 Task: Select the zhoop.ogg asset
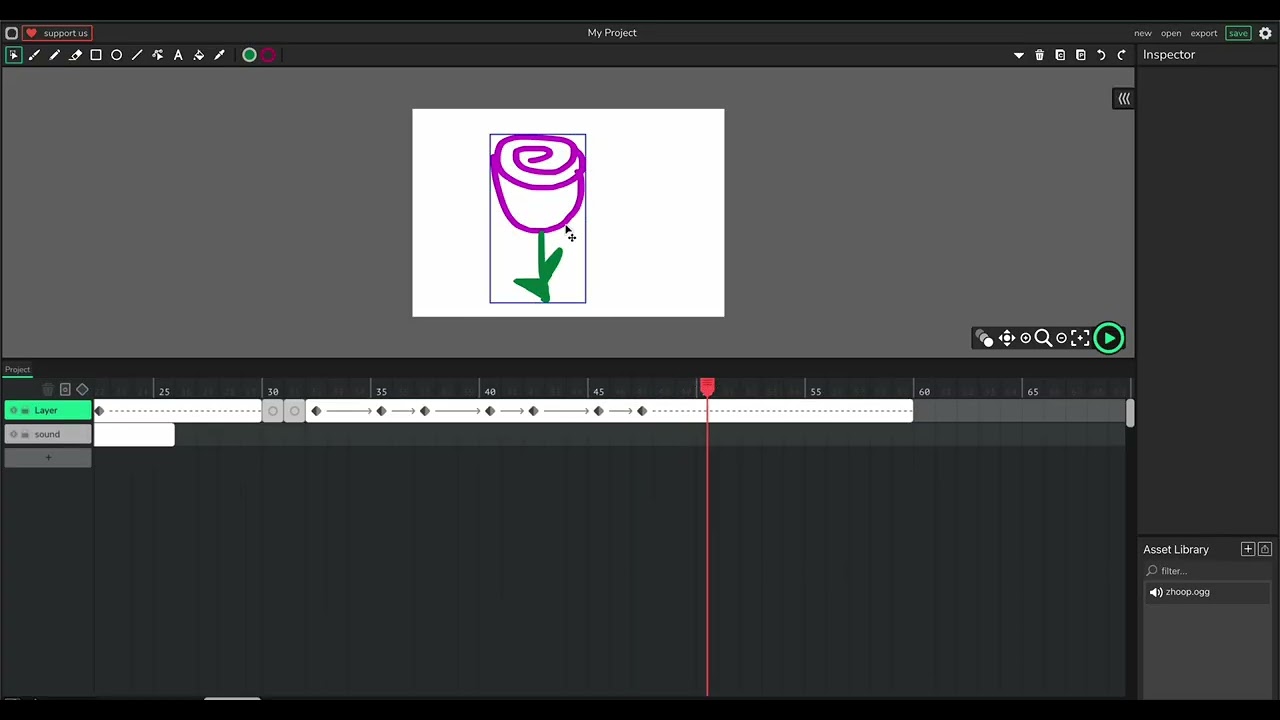point(1208,592)
